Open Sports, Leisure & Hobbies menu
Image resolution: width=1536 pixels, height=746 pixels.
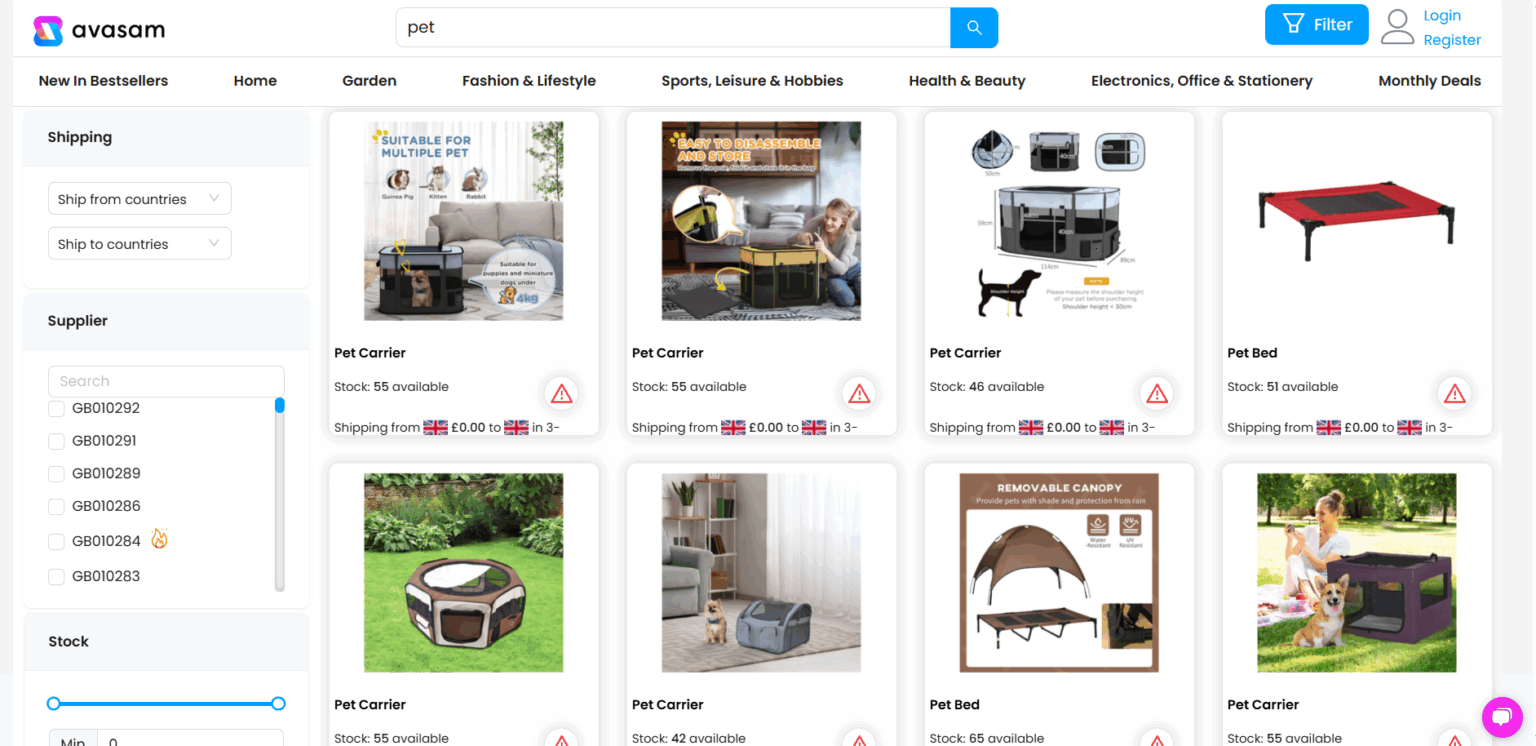pos(752,81)
